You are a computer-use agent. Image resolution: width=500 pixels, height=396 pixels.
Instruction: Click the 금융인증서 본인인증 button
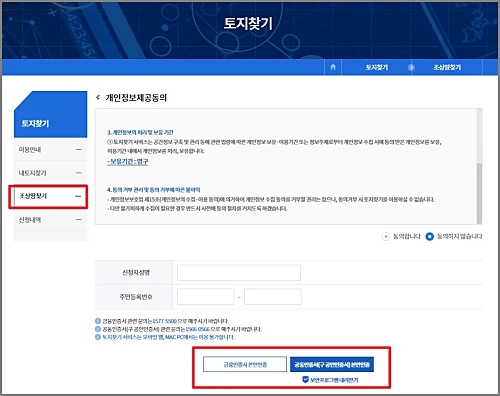pyautogui.click(x=245, y=364)
